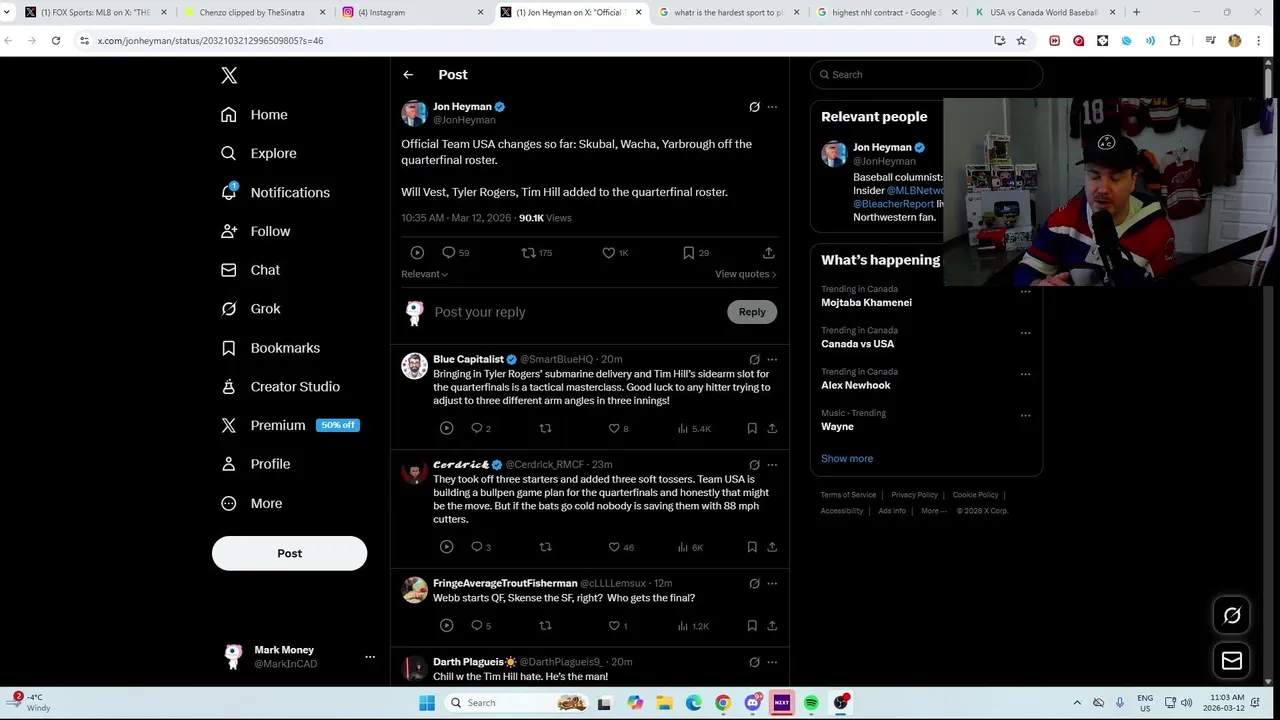Open options for Canada vs USA trend

click(1025, 332)
